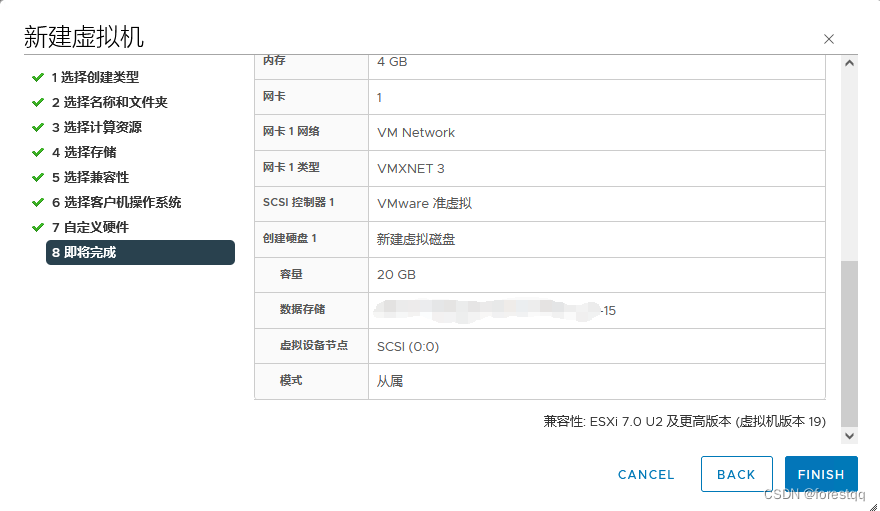Image resolution: width=880 pixels, height=511 pixels.
Task: Click the scrollbar down arrow
Action: point(849,436)
